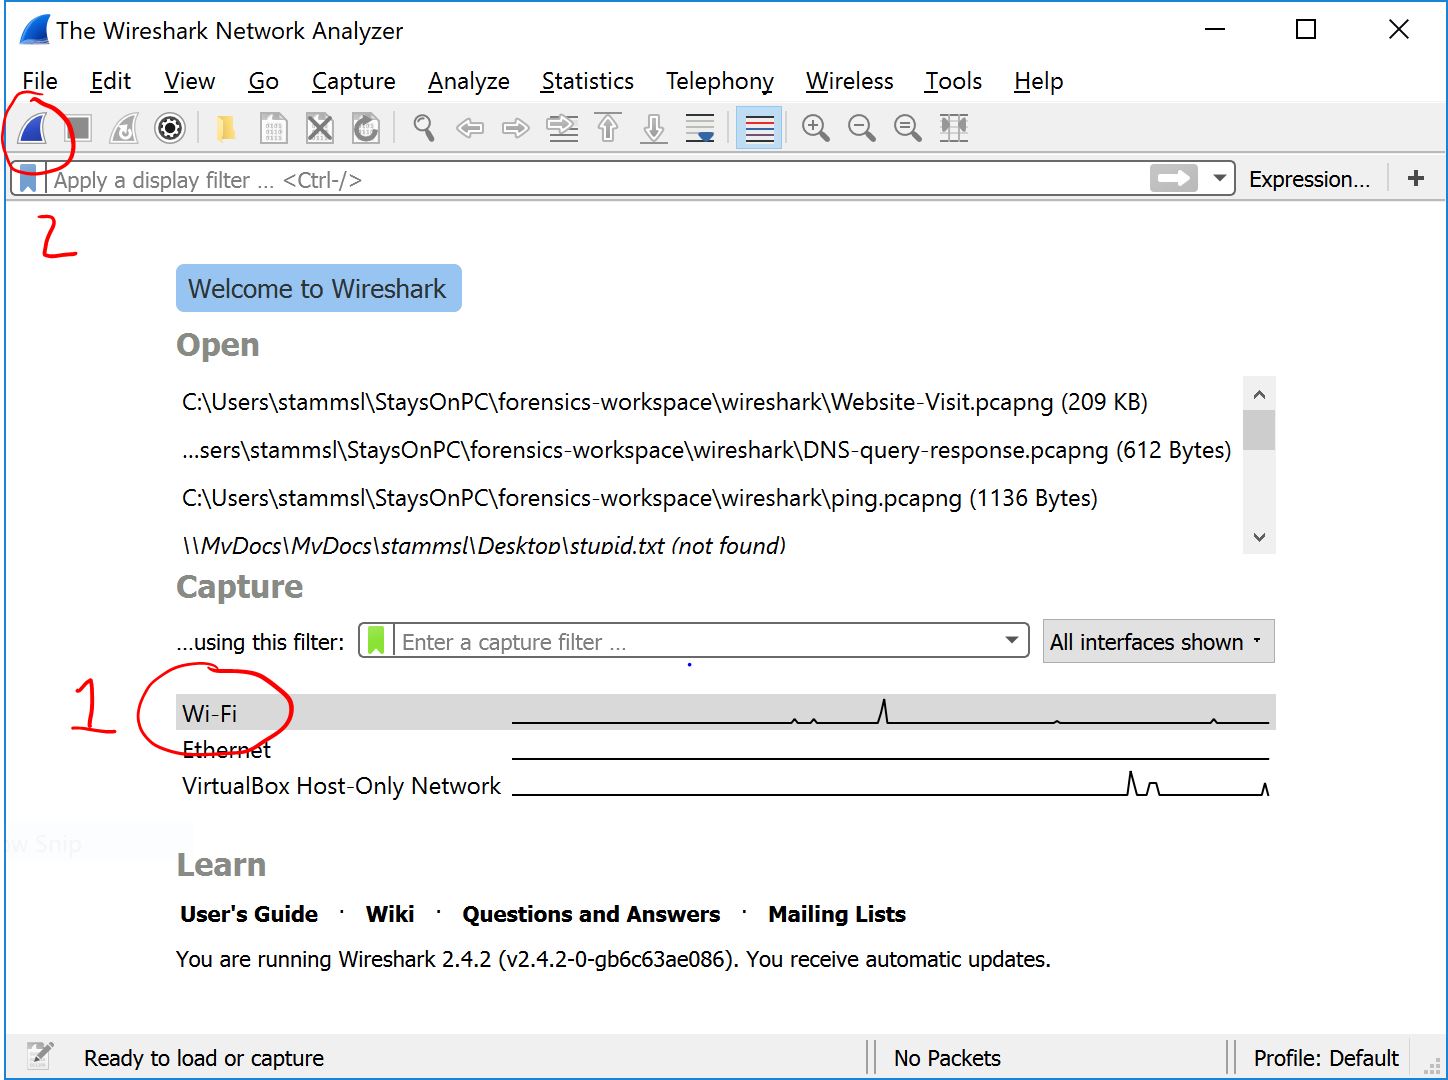Open the Capture menu

click(353, 81)
